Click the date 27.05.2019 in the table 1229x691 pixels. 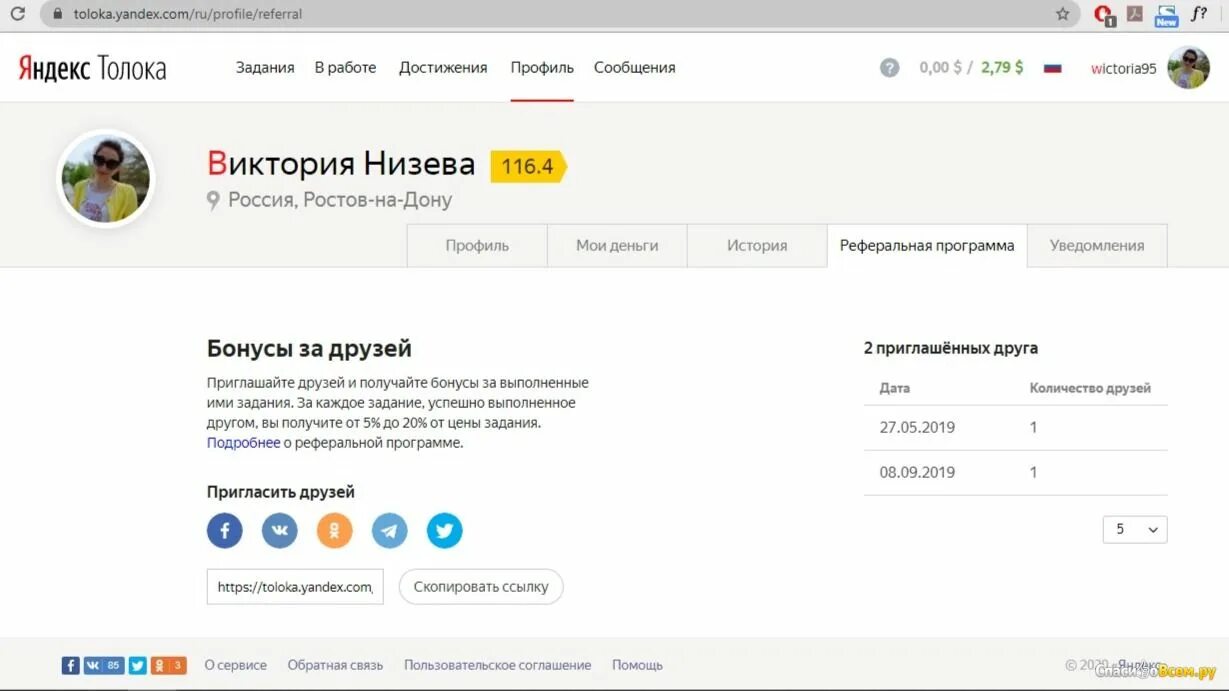917,427
